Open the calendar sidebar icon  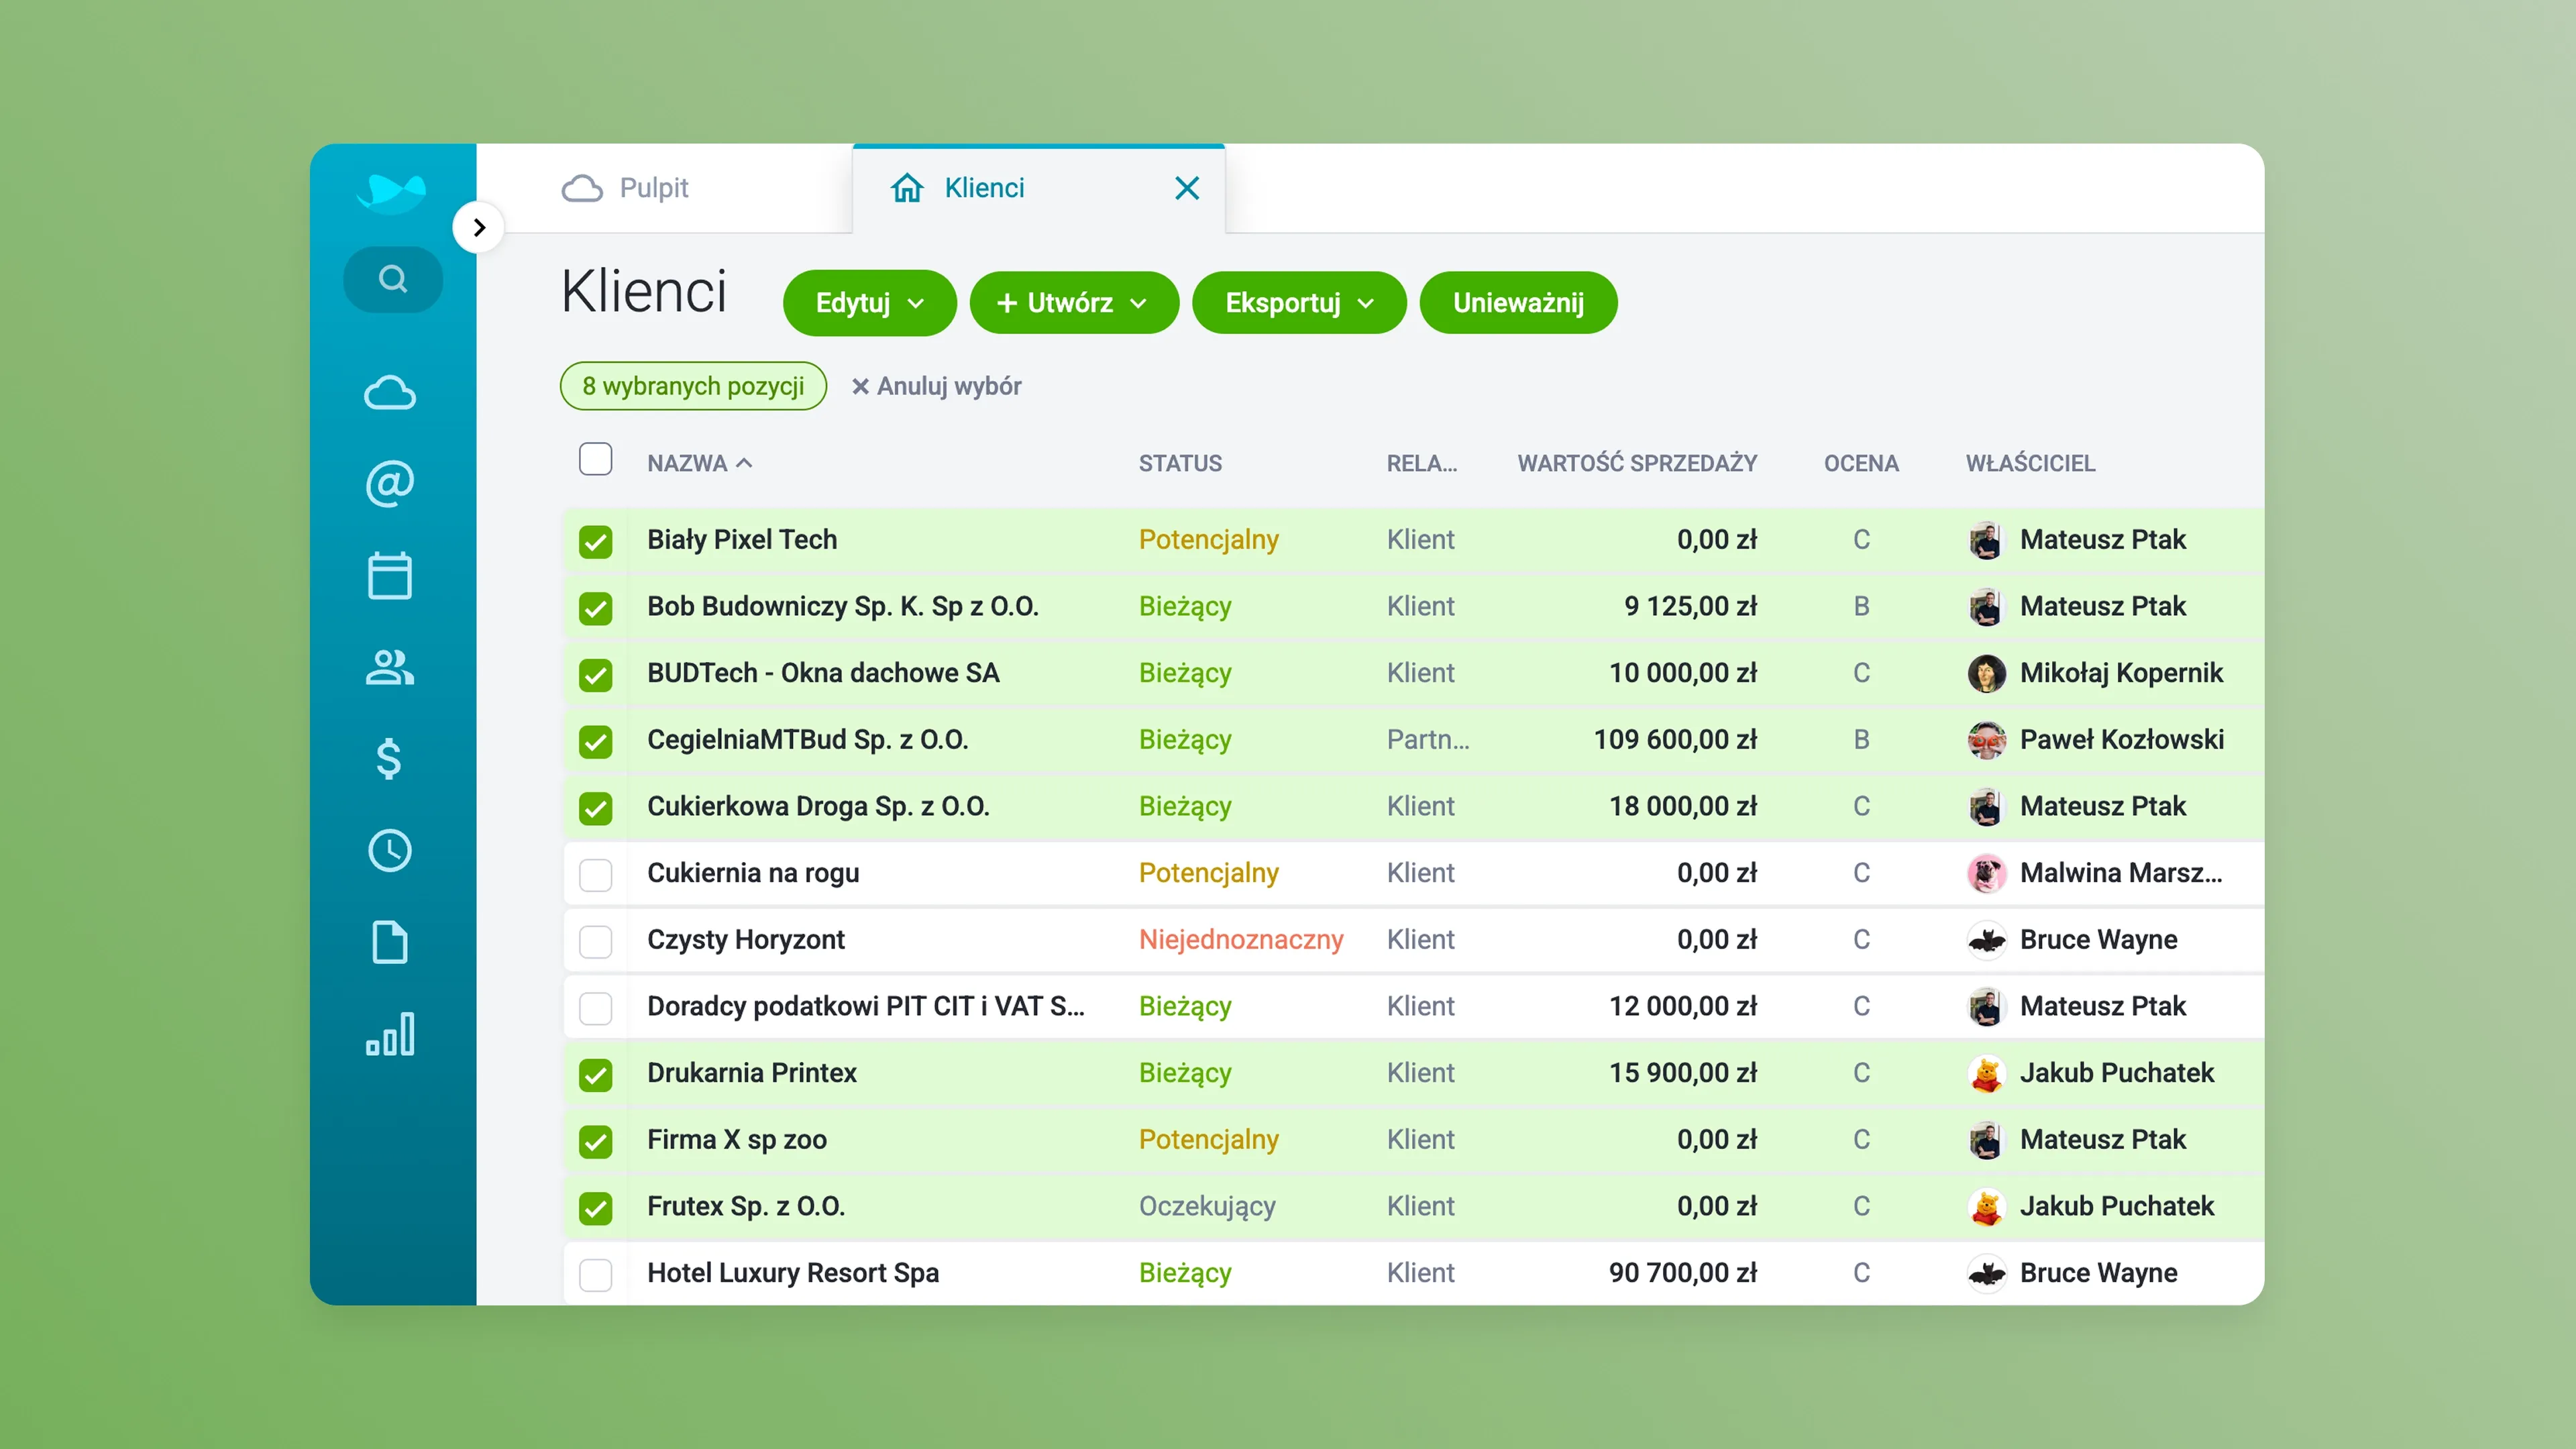pyautogui.click(x=389, y=576)
